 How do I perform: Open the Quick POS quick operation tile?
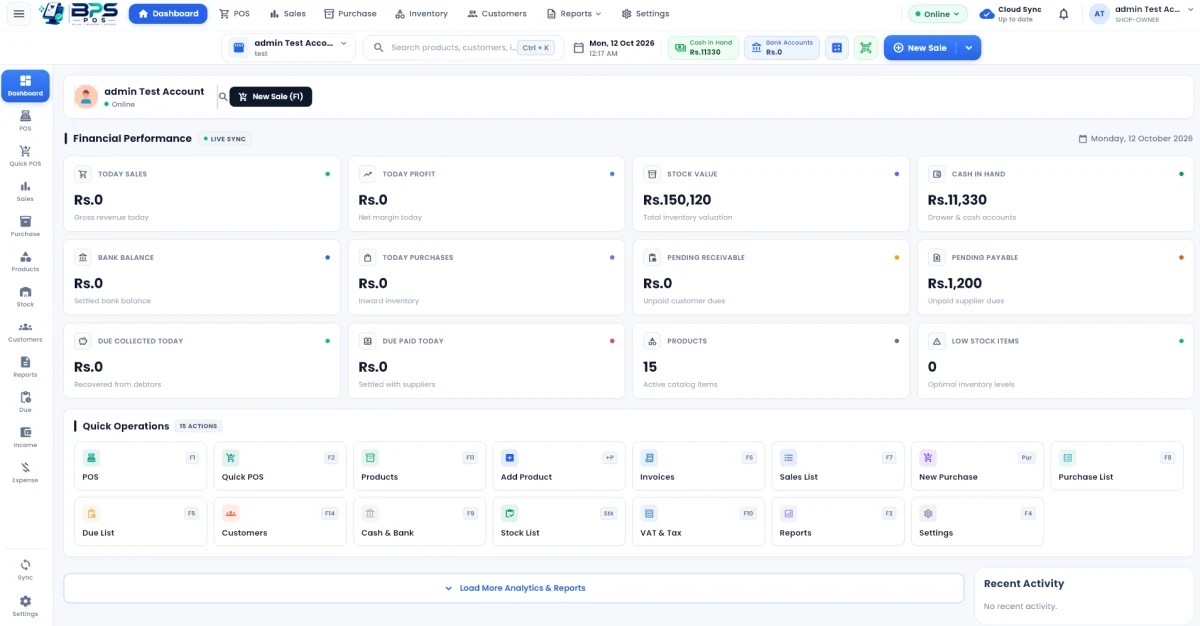pyautogui.click(x=280, y=466)
